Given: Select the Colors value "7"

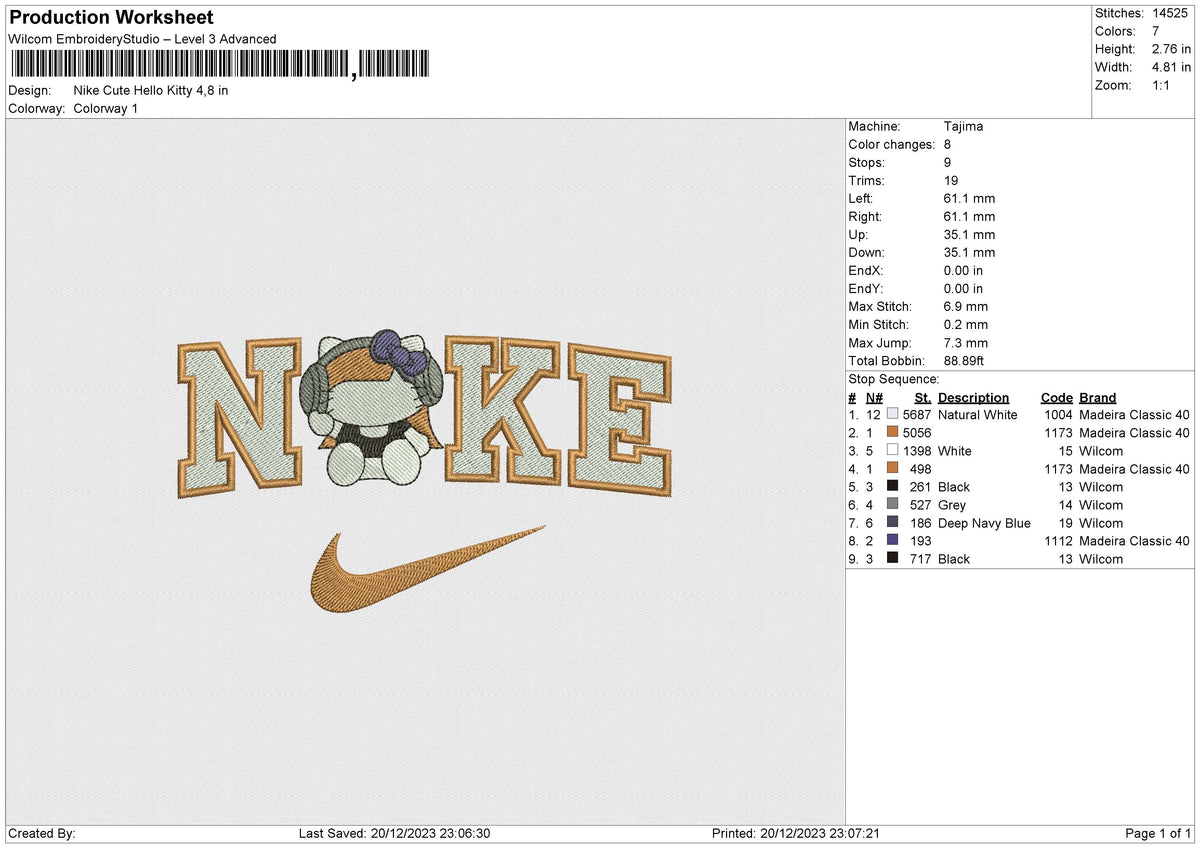Looking at the screenshot, I should tap(1156, 31).
